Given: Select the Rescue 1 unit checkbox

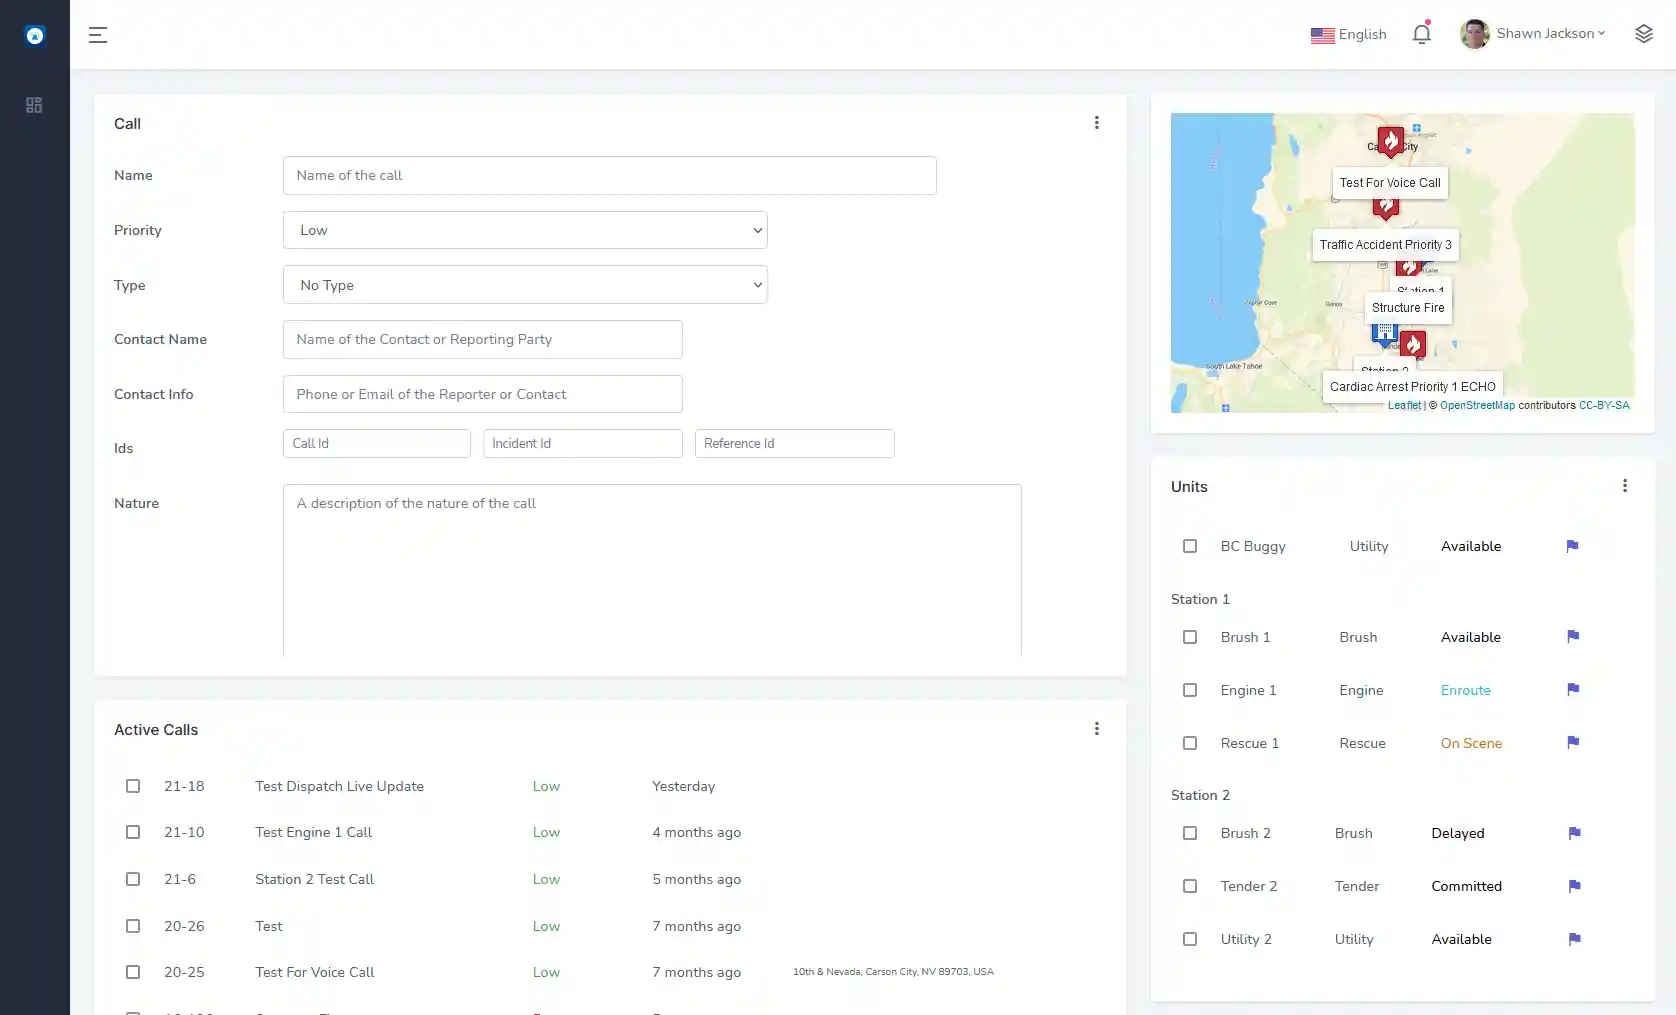Looking at the screenshot, I should [x=1189, y=743].
